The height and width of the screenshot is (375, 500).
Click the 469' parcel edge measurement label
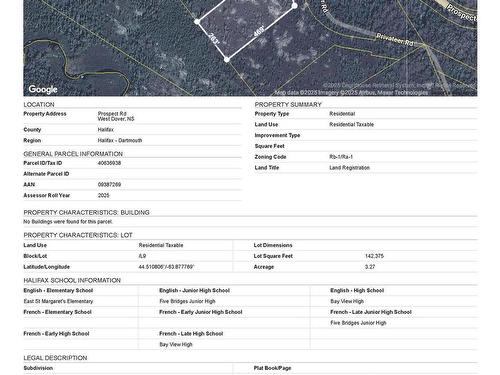tap(259, 31)
